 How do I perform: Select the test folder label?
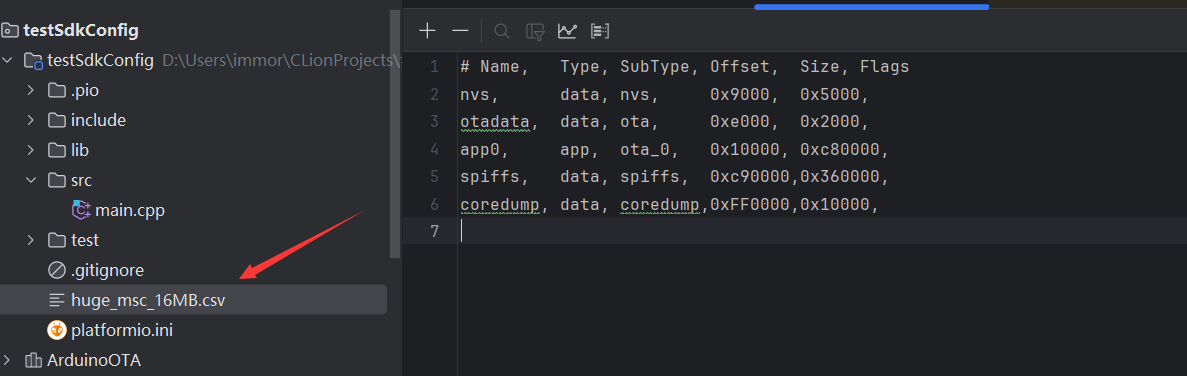pyautogui.click(x=85, y=240)
